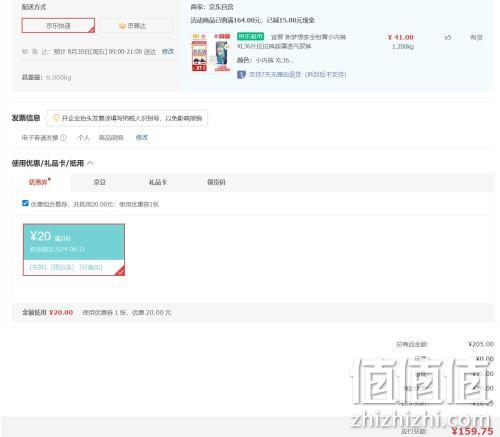Click 修改 link next to delivery time
The image size is (500, 437).
click(x=168, y=52)
